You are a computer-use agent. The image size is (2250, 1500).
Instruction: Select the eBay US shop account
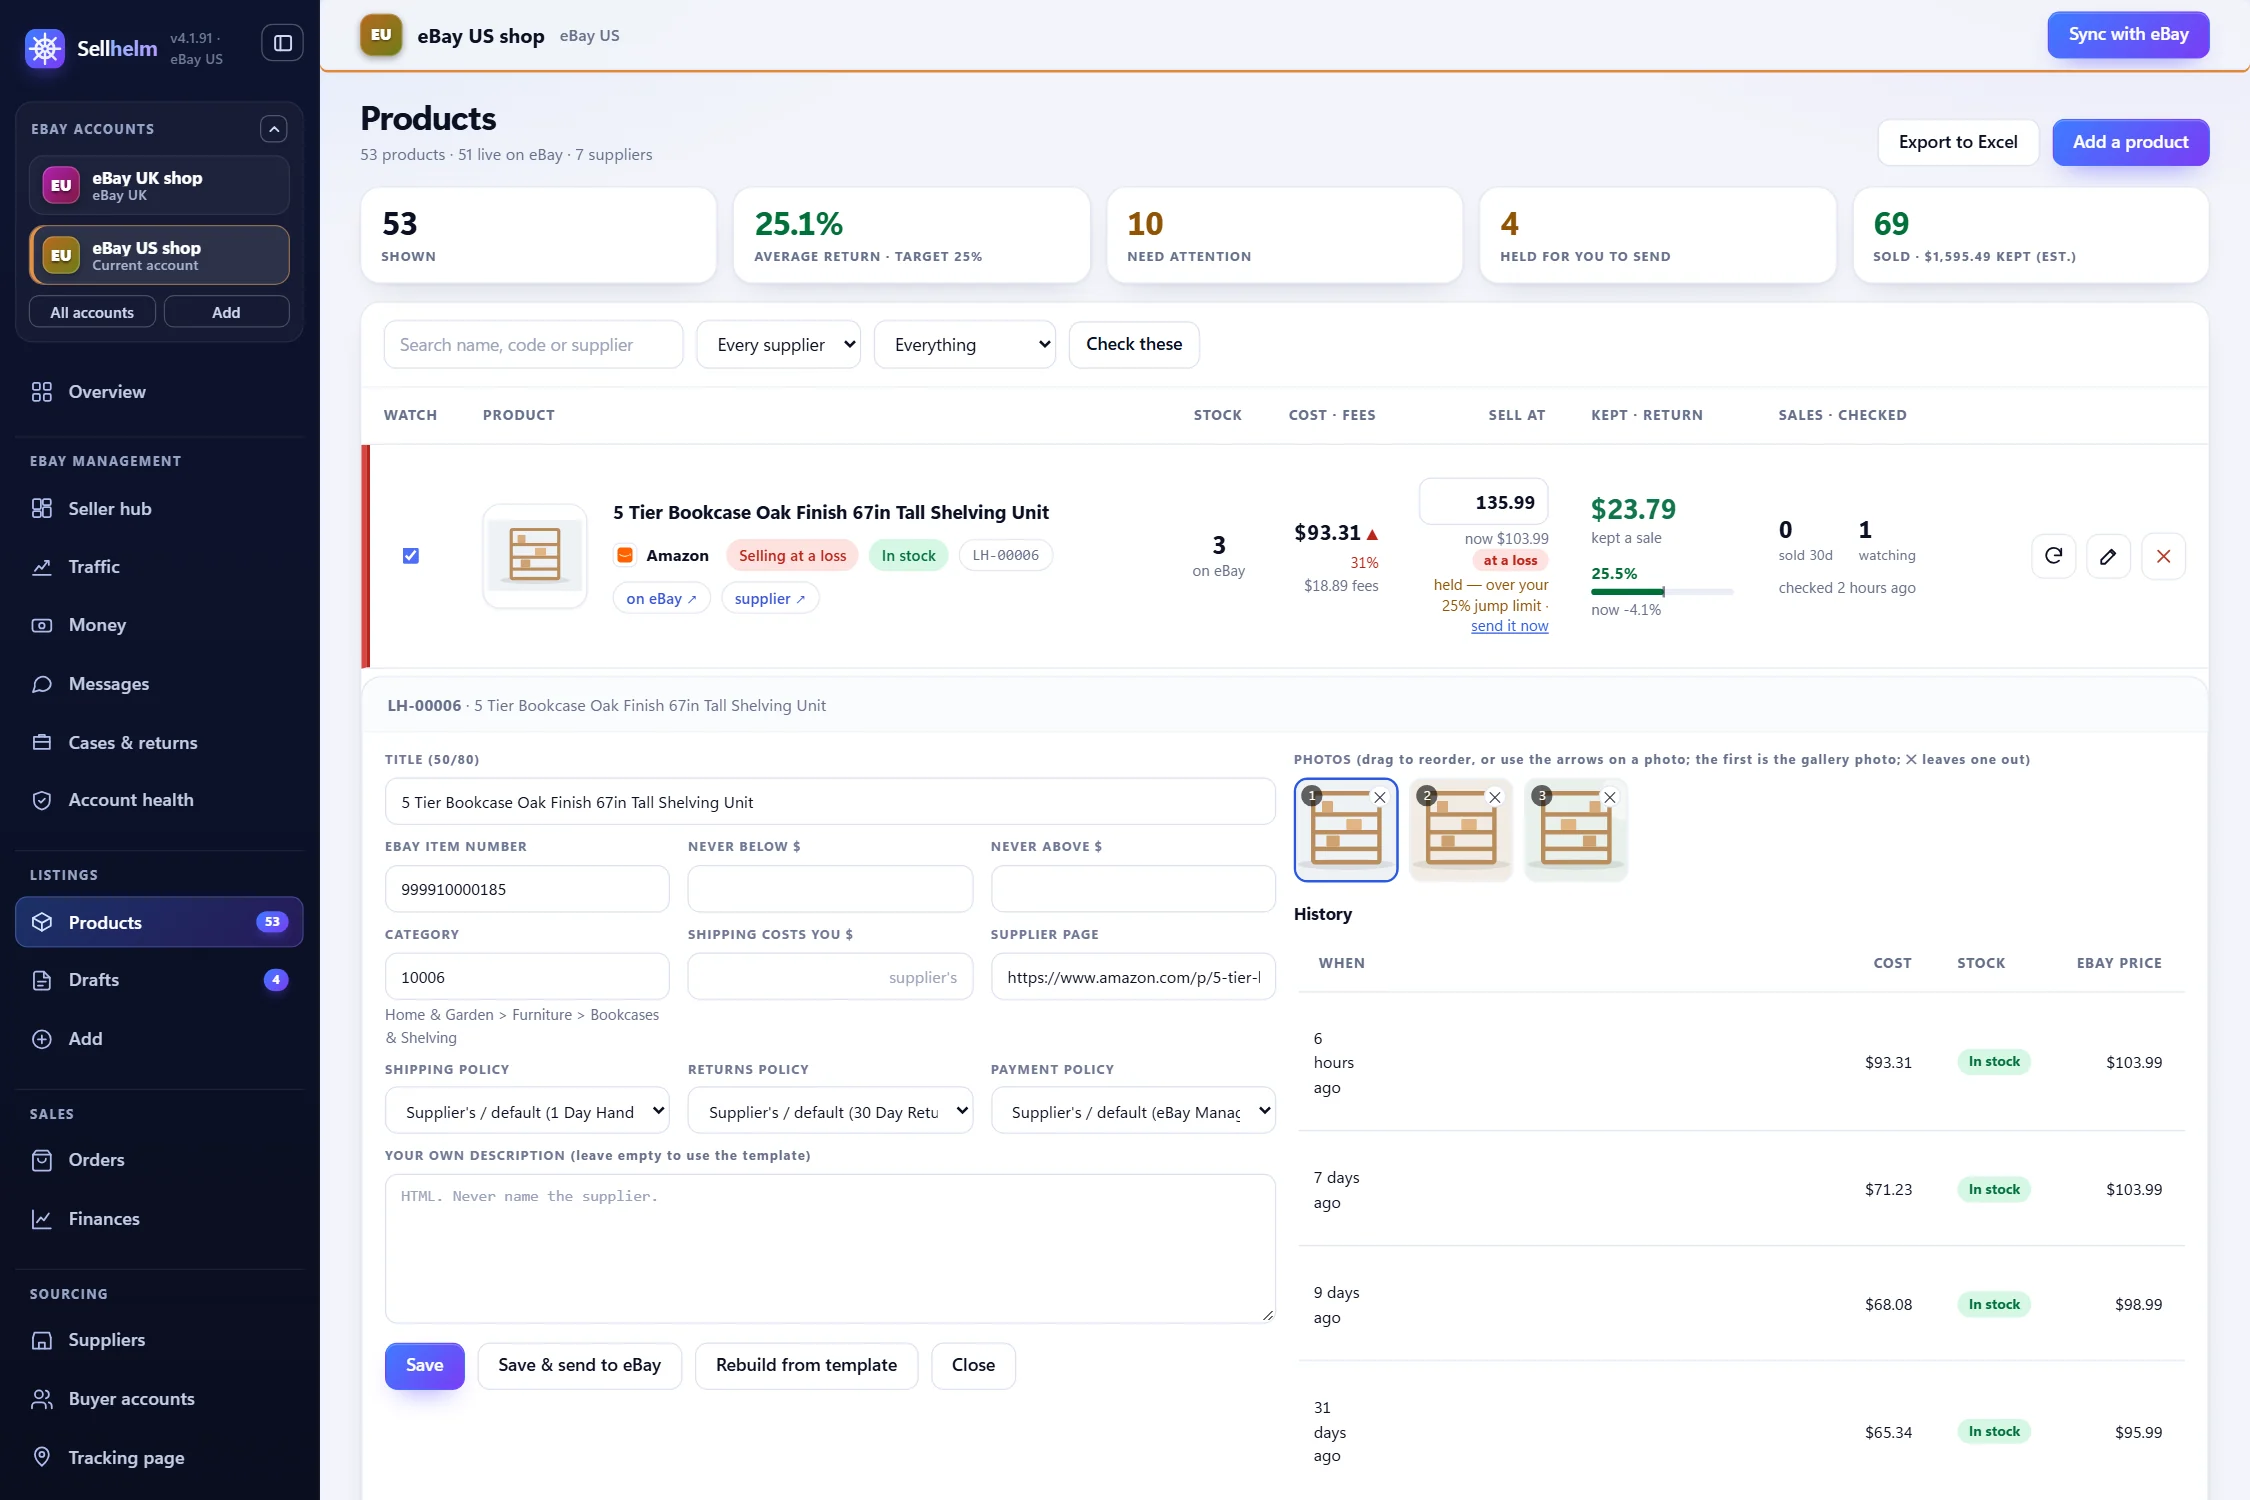[x=159, y=255]
